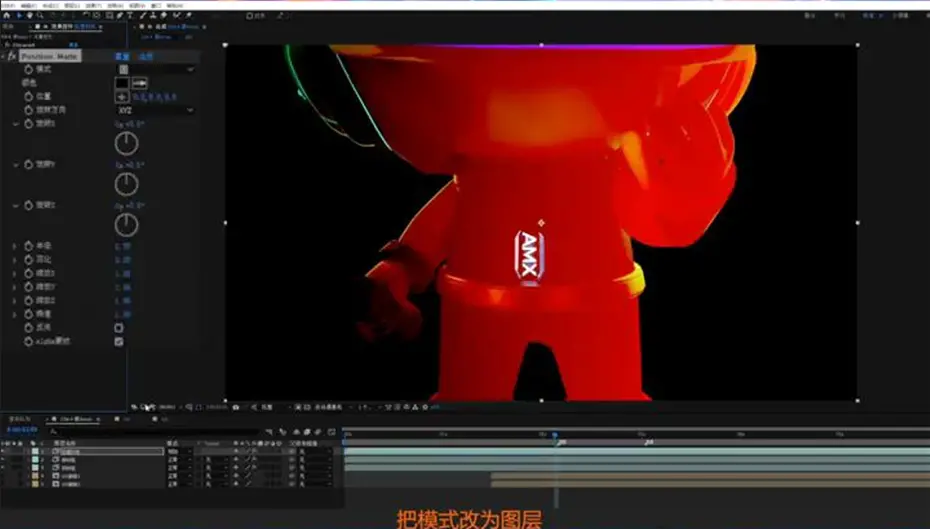
Task: Select the Rectangle shape tool
Action: coord(110,15)
